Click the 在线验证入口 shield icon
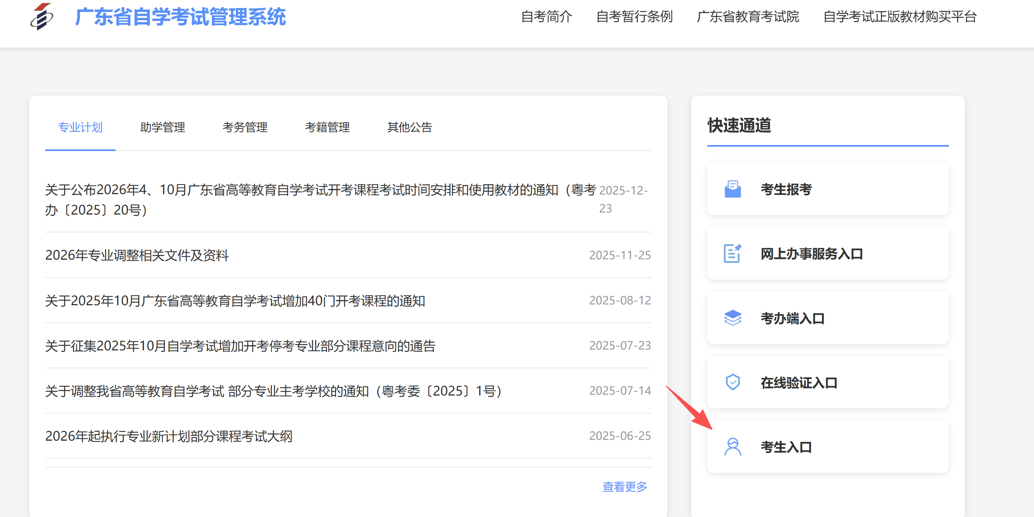Image resolution: width=1034 pixels, height=517 pixels. [x=732, y=382]
